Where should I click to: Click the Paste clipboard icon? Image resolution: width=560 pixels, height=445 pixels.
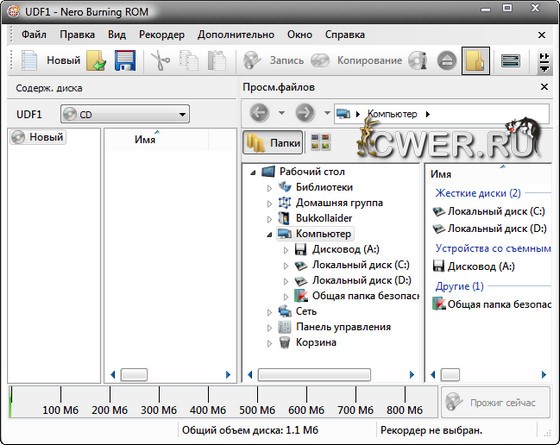[217, 61]
